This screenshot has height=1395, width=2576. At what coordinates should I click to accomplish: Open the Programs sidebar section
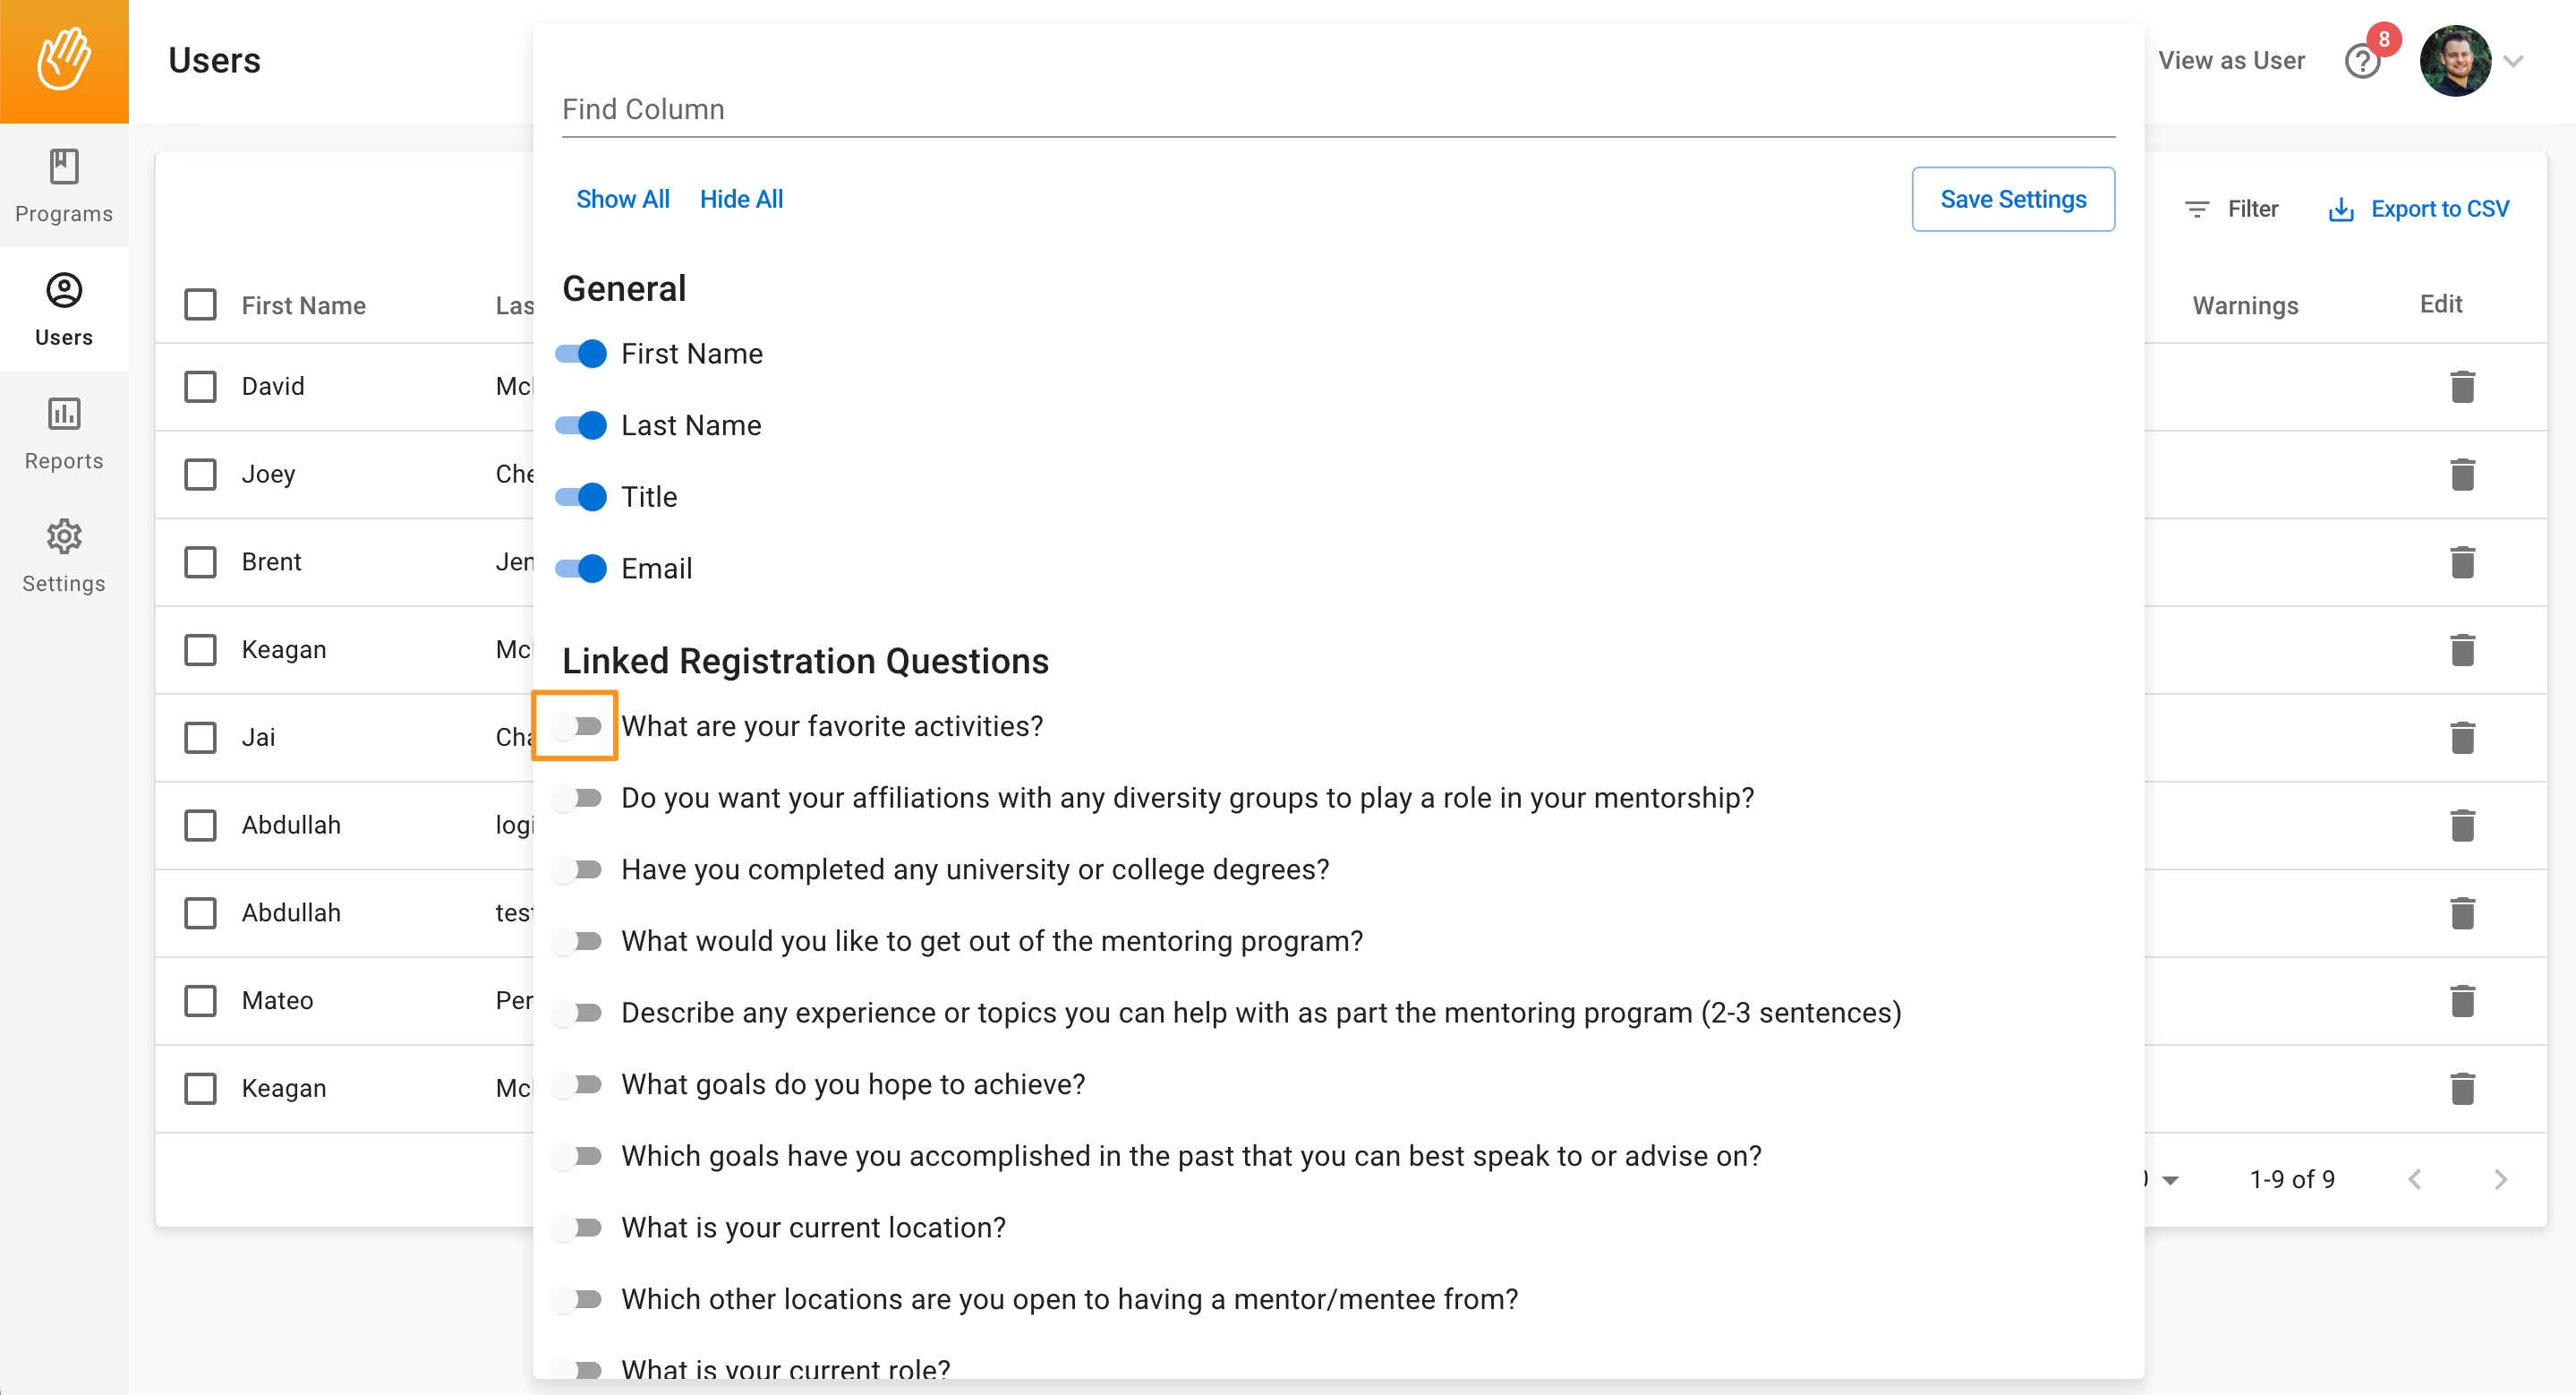[x=64, y=186]
